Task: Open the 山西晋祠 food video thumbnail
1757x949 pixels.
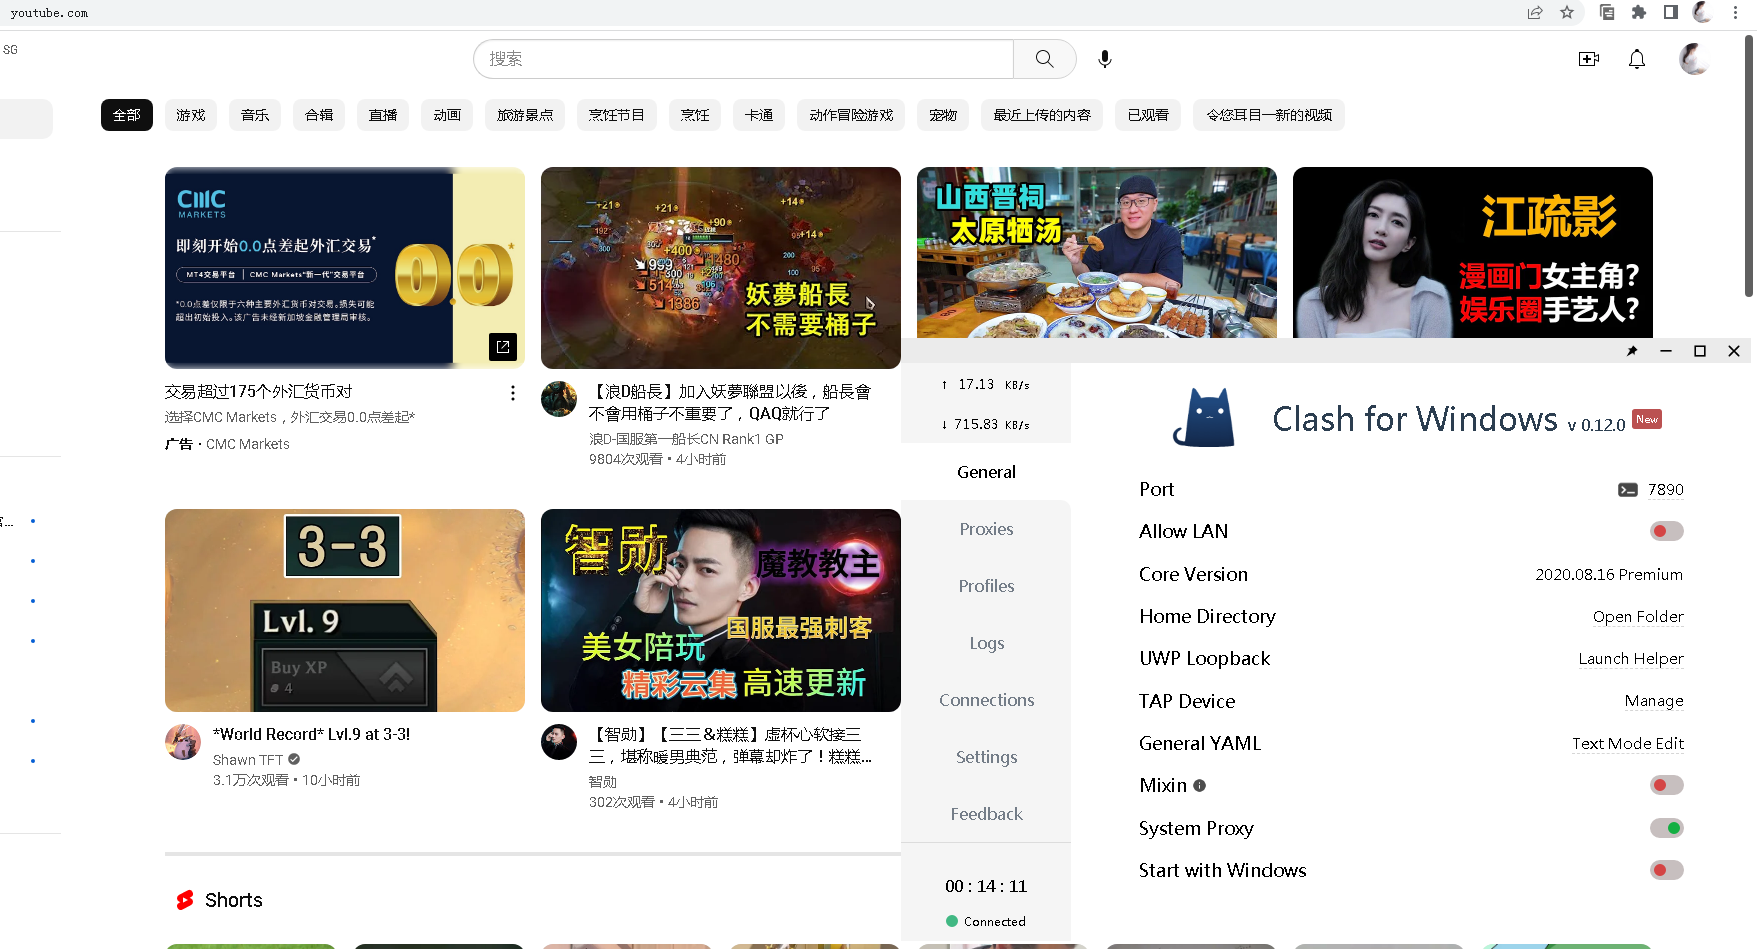Action: click(1097, 252)
